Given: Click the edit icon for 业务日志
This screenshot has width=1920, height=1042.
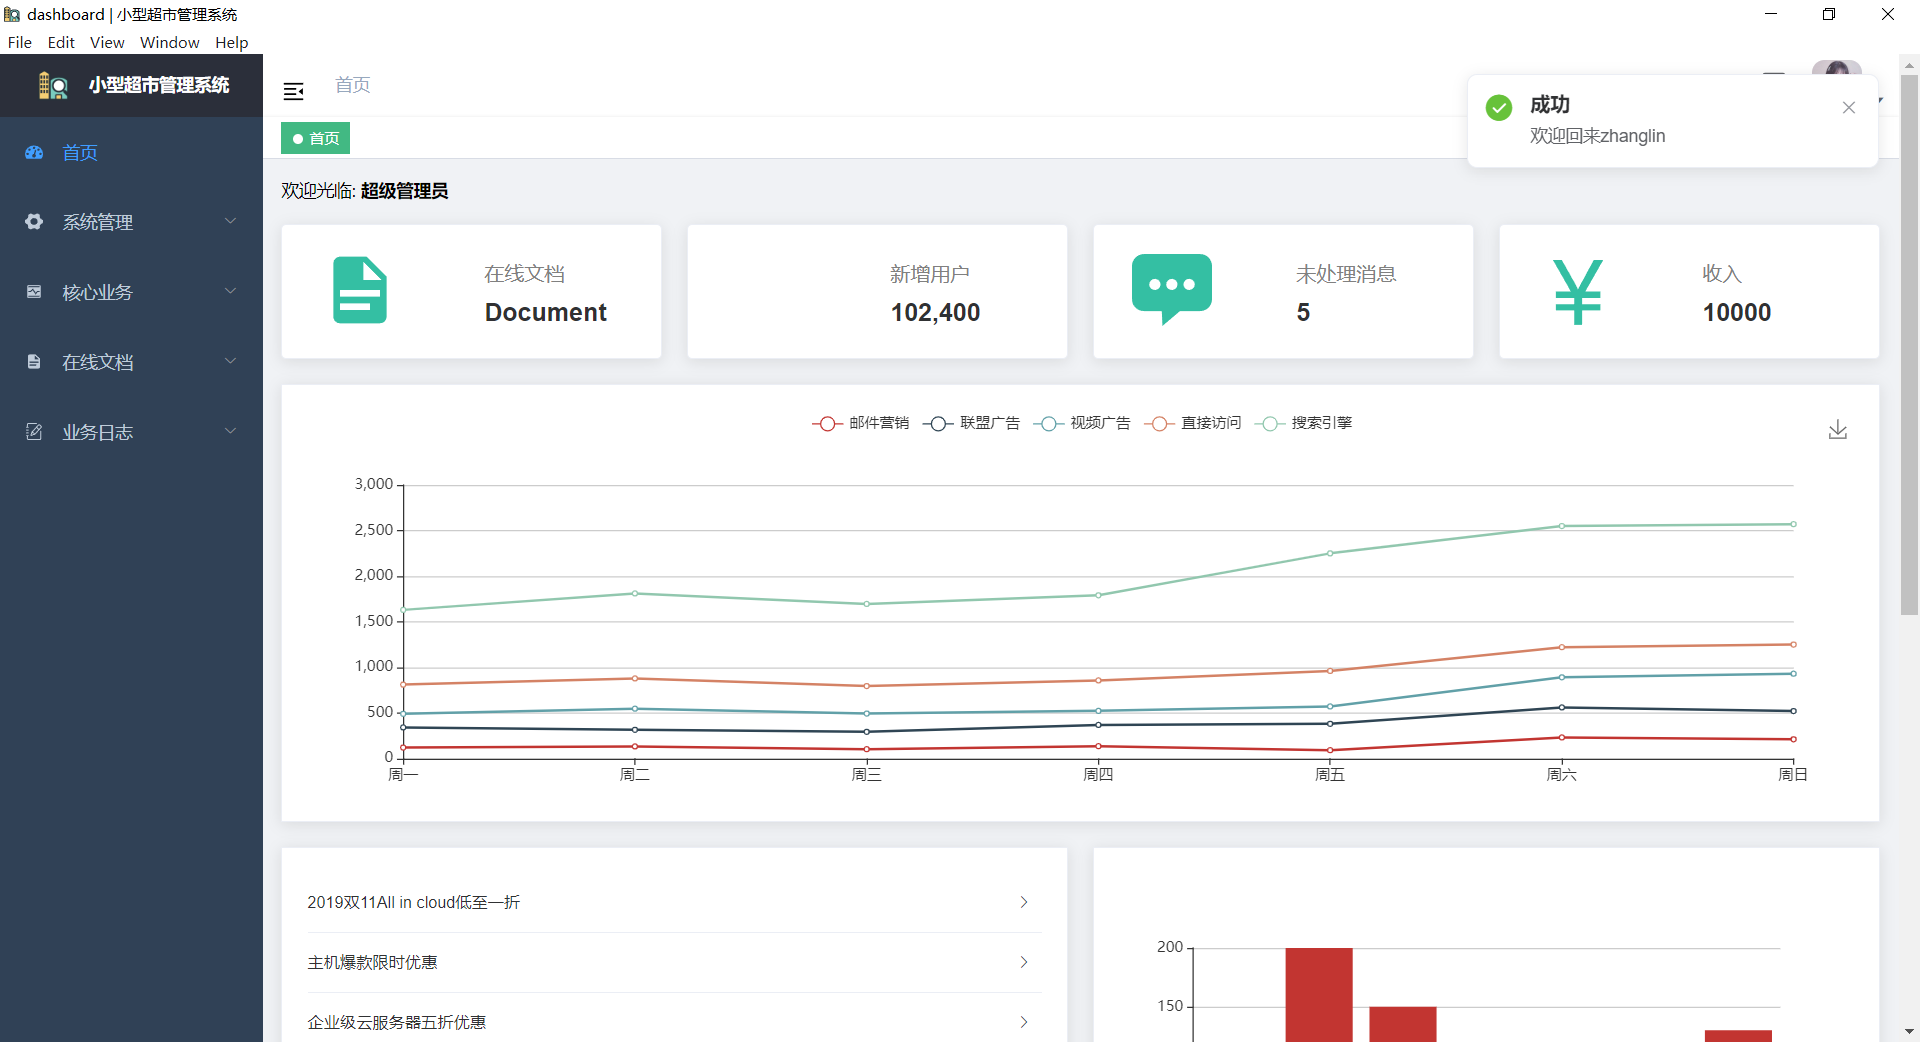Looking at the screenshot, I should (34, 432).
